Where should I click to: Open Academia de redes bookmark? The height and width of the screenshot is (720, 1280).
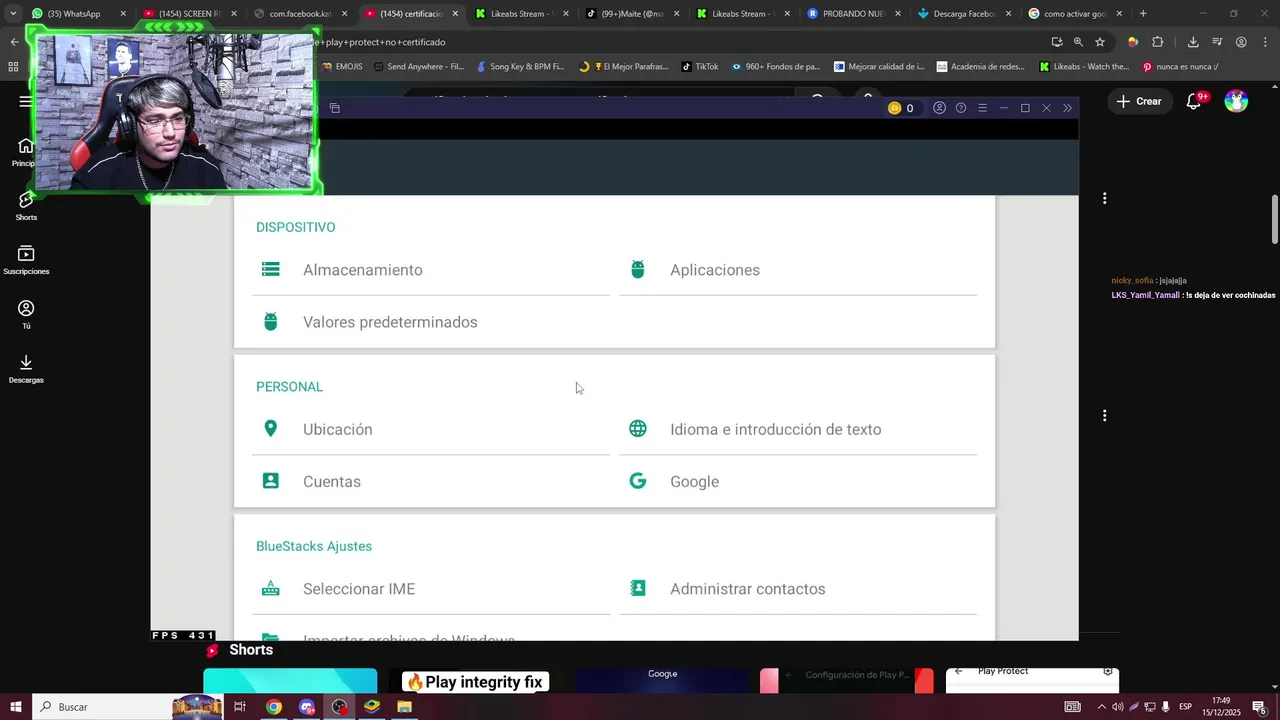(x=981, y=67)
